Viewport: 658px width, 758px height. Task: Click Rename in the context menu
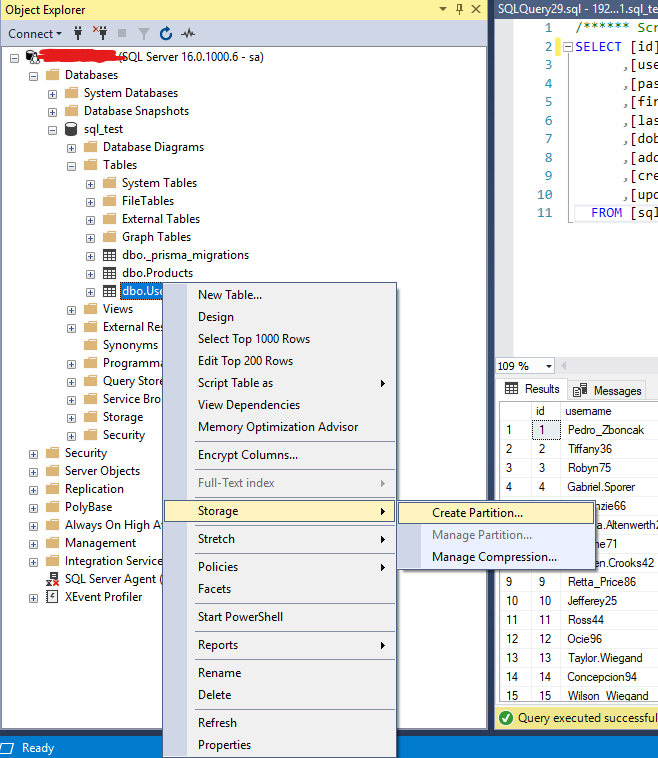[279, 673]
